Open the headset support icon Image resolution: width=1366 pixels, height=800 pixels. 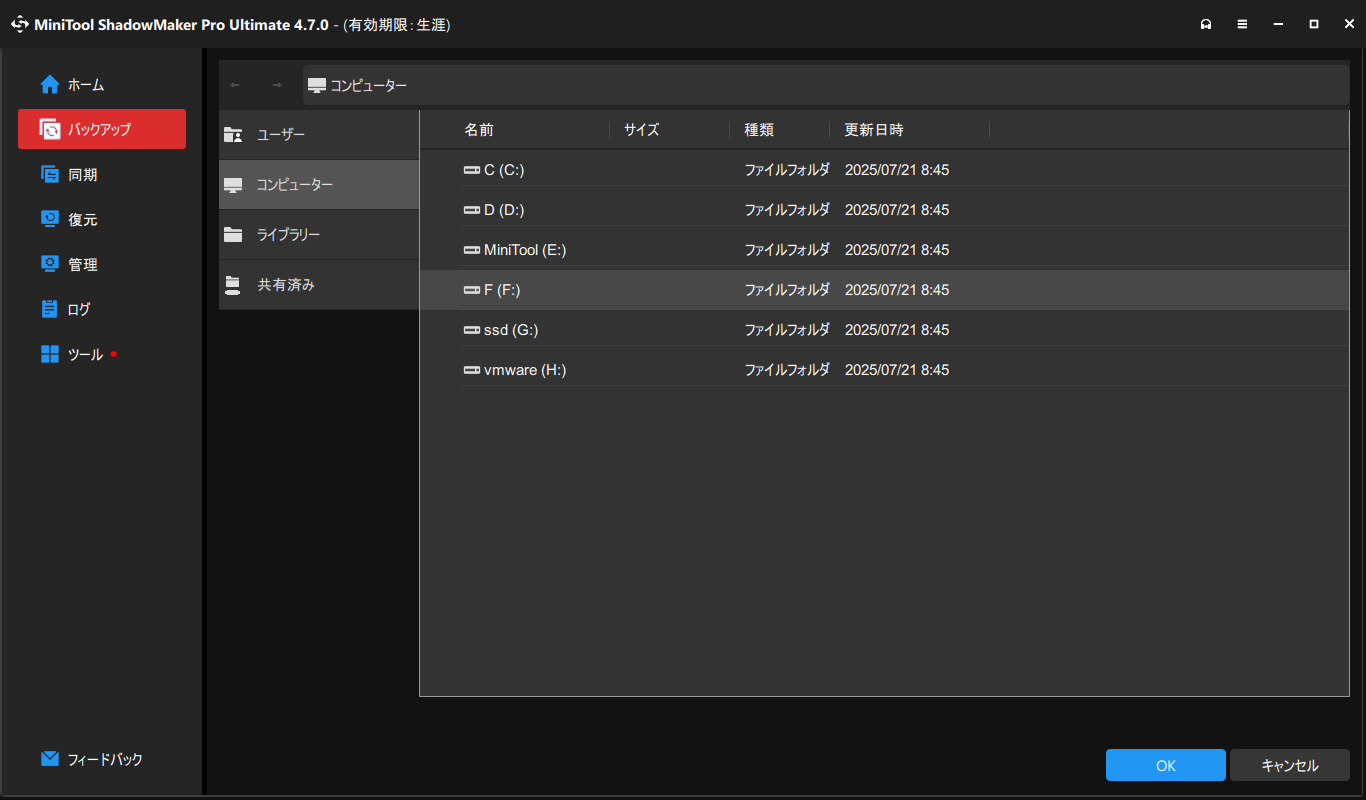pyautogui.click(x=1207, y=24)
